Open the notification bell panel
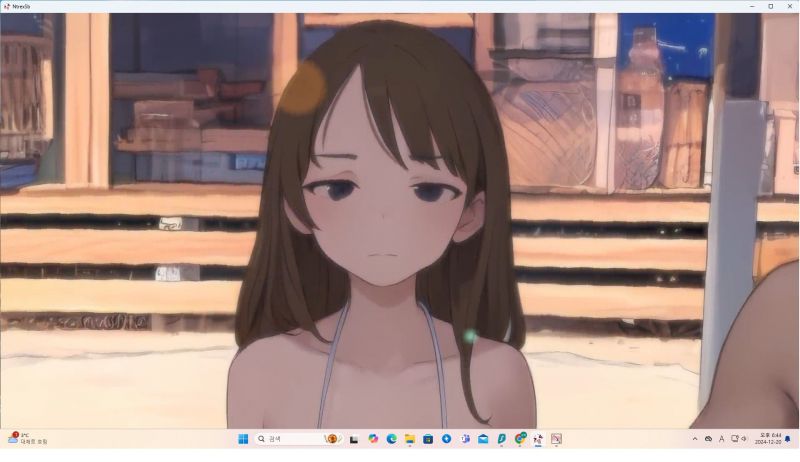800x462 pixels. tap(787, 439)
